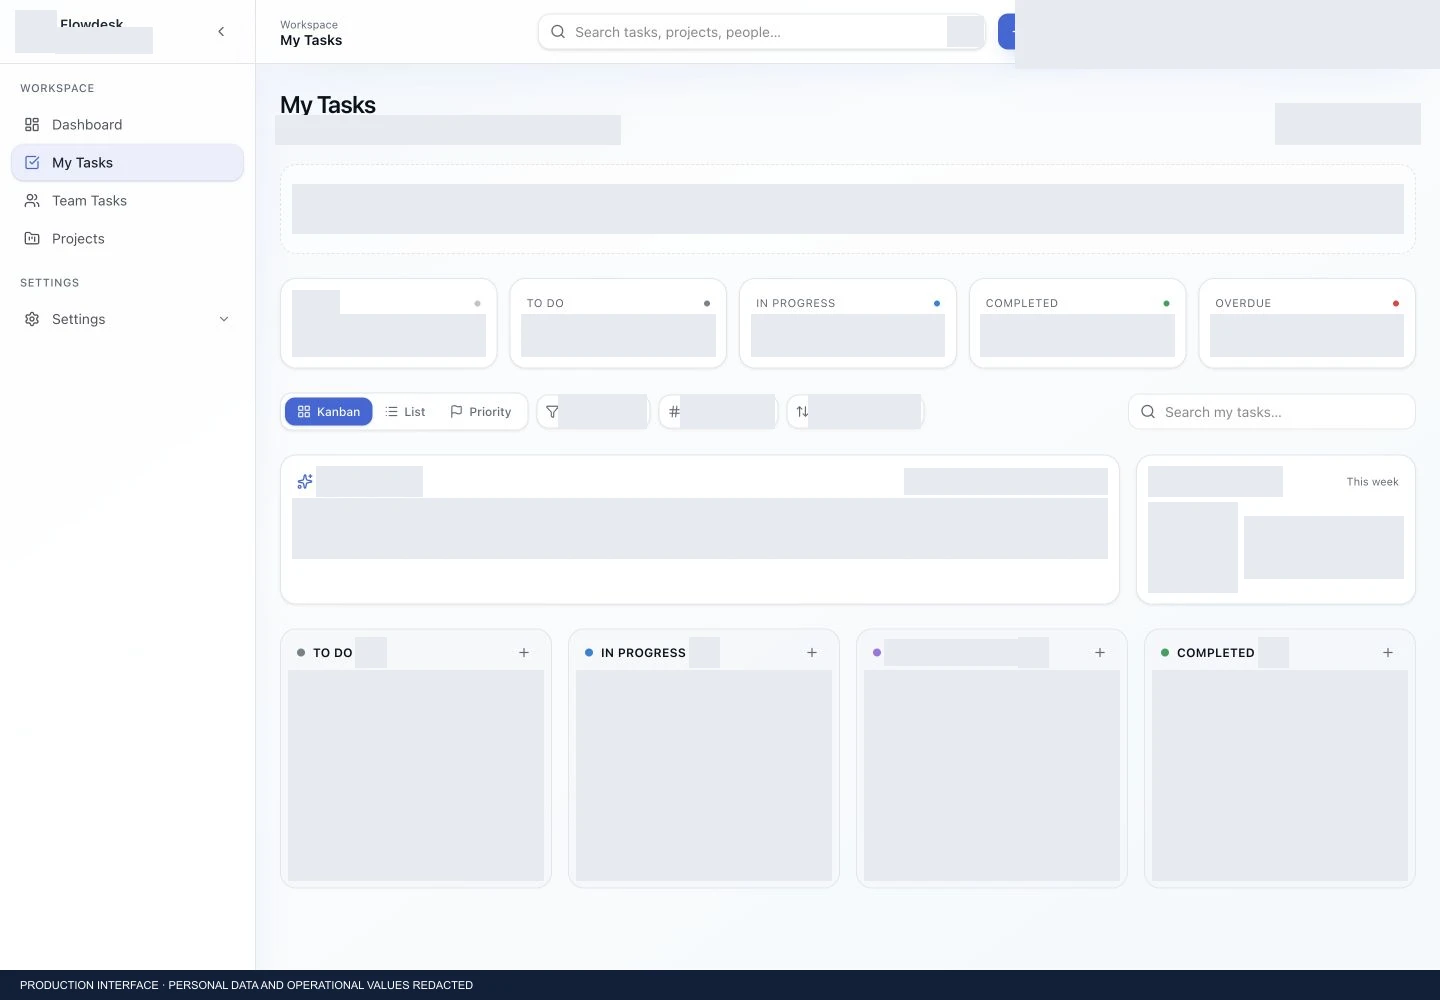
Task: Expand the Settings section in the sidebar
Action: [127, 319]
